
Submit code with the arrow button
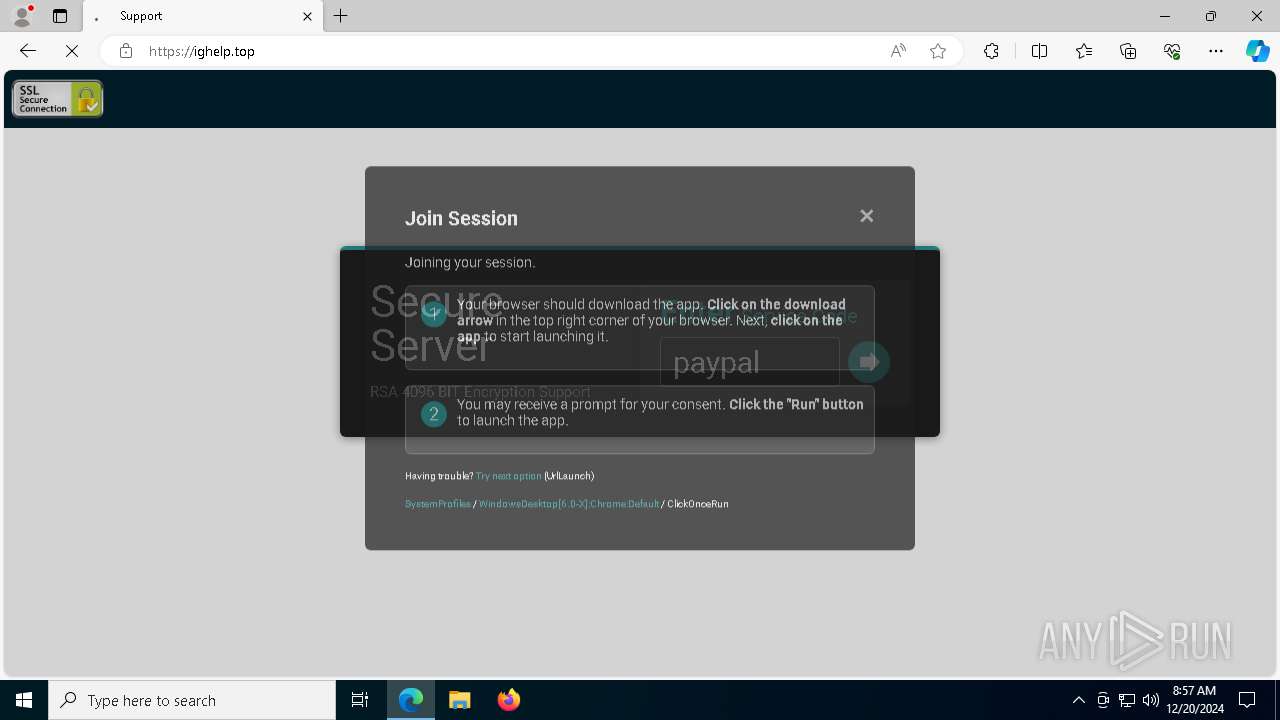[869, 362]
